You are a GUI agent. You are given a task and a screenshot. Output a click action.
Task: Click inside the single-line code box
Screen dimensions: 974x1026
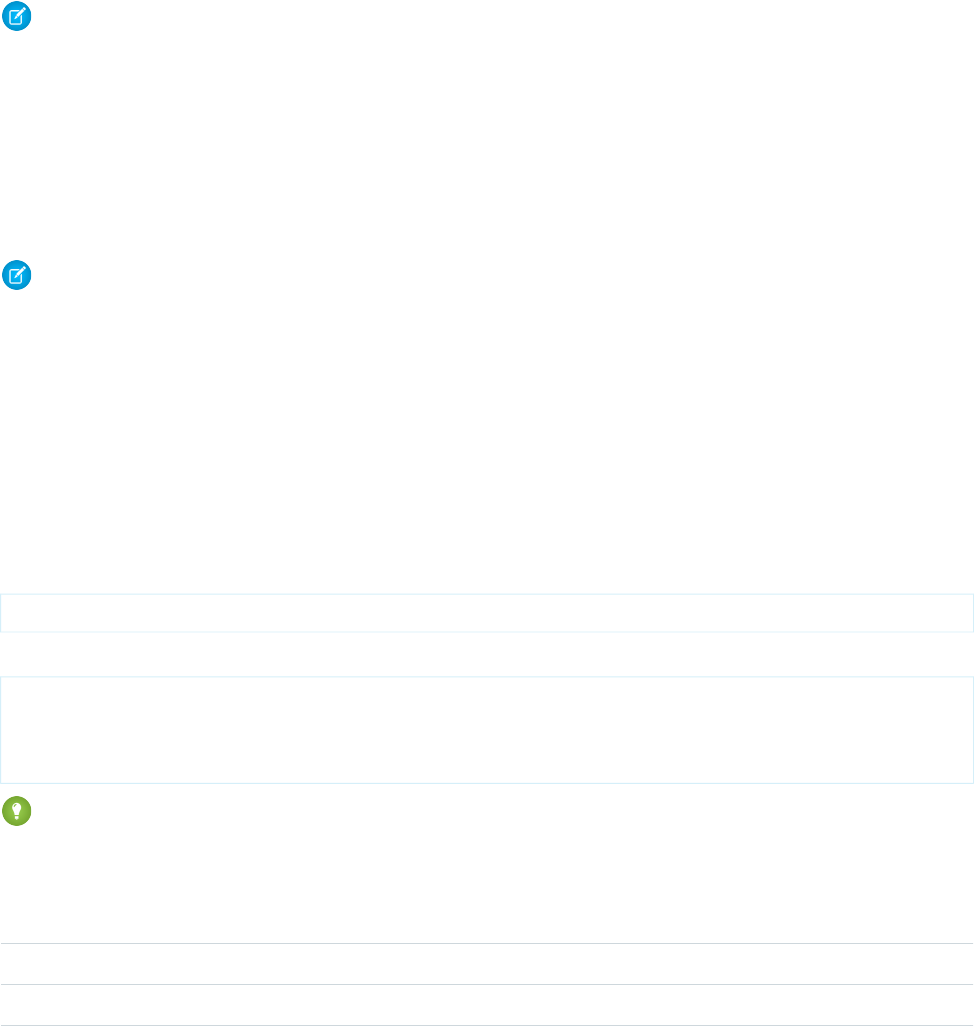click(x=486, y=613)
